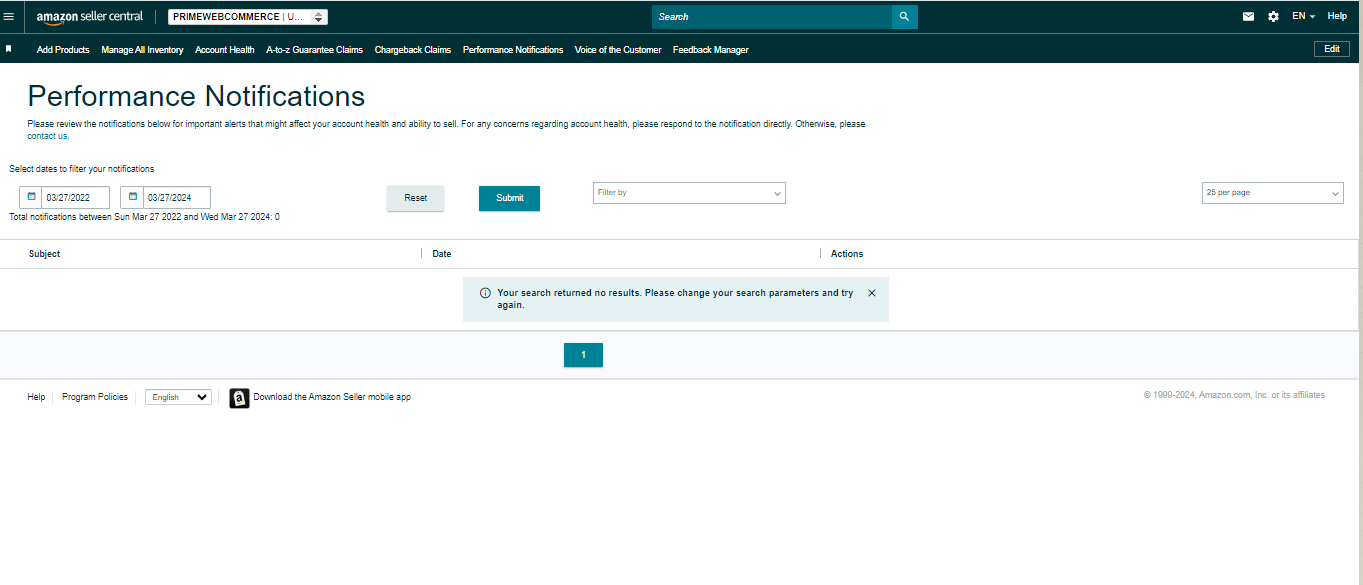Open the English footer language selector

pos(178,397)
